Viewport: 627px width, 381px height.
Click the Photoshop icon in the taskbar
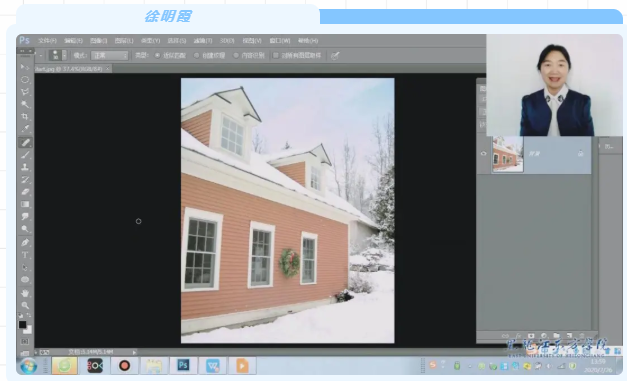click(183, 365)
